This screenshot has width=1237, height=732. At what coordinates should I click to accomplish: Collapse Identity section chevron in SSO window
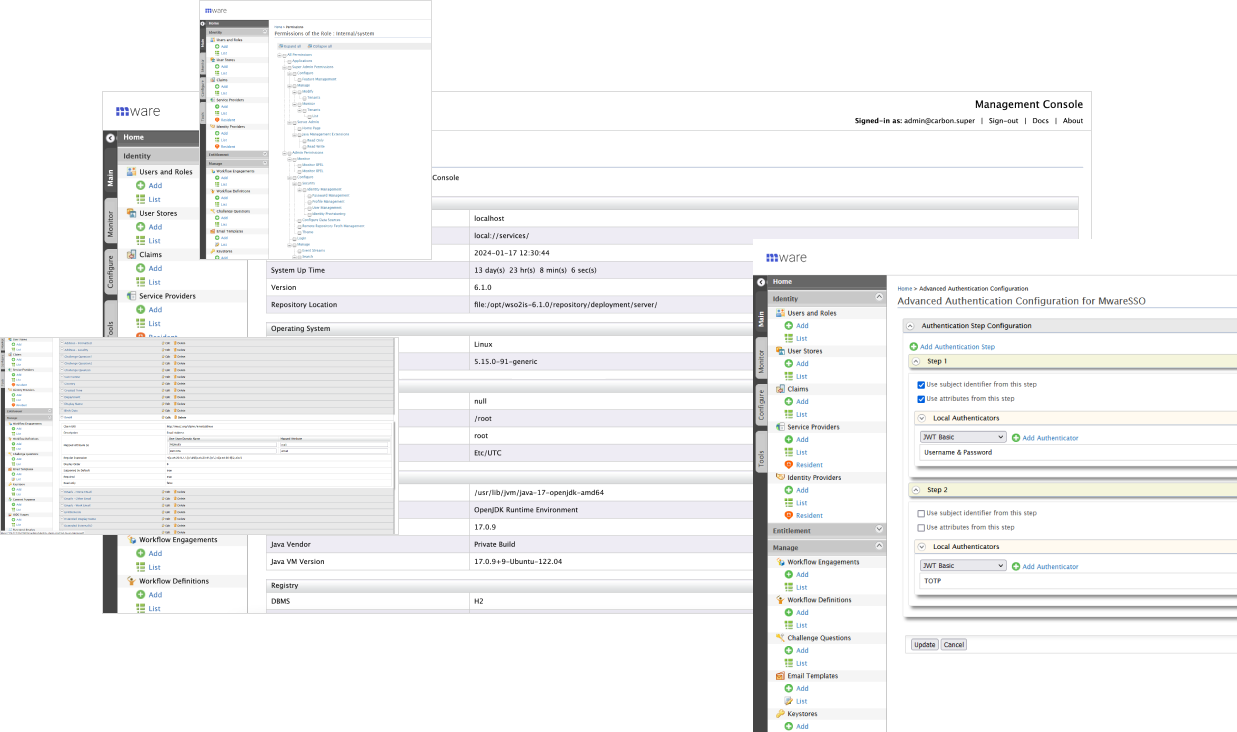879,298
